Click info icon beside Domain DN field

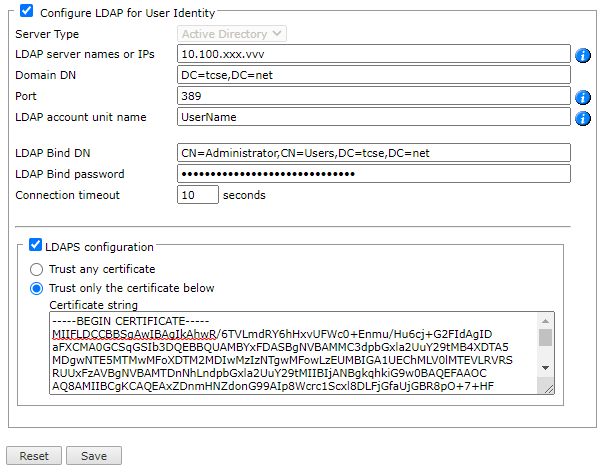click(x=584, y=76)
